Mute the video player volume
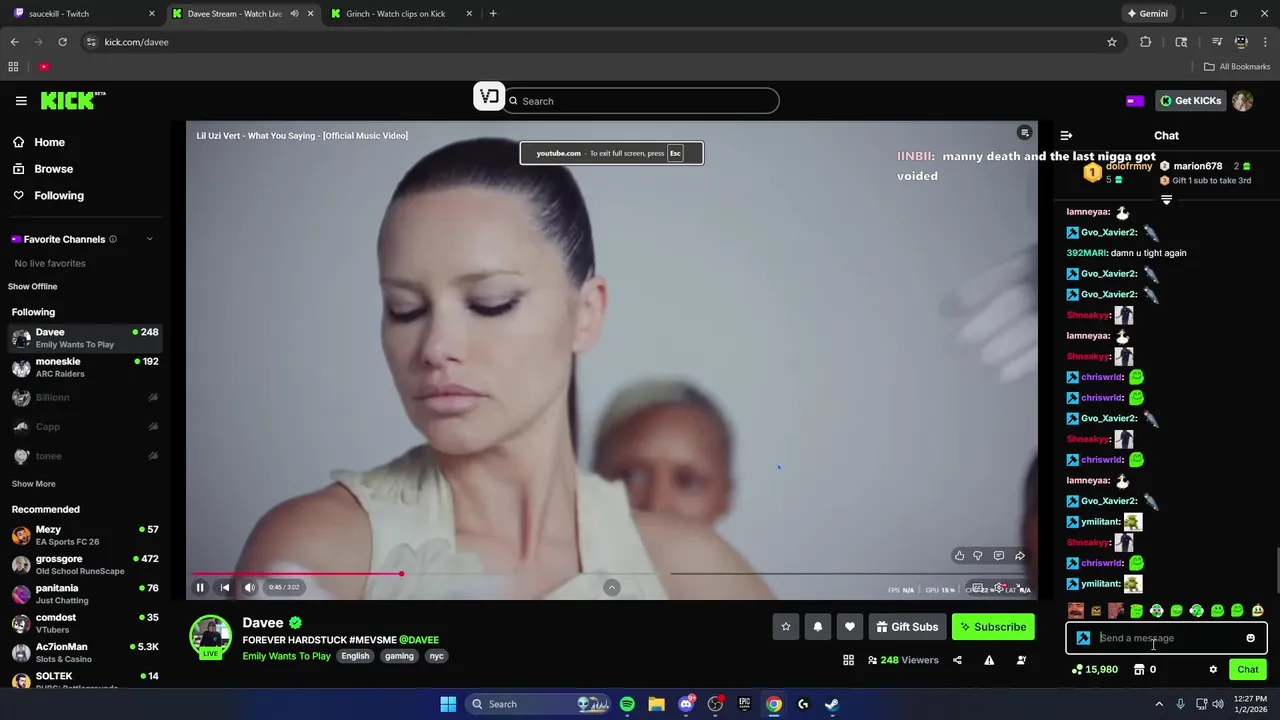 pos(250,587)
